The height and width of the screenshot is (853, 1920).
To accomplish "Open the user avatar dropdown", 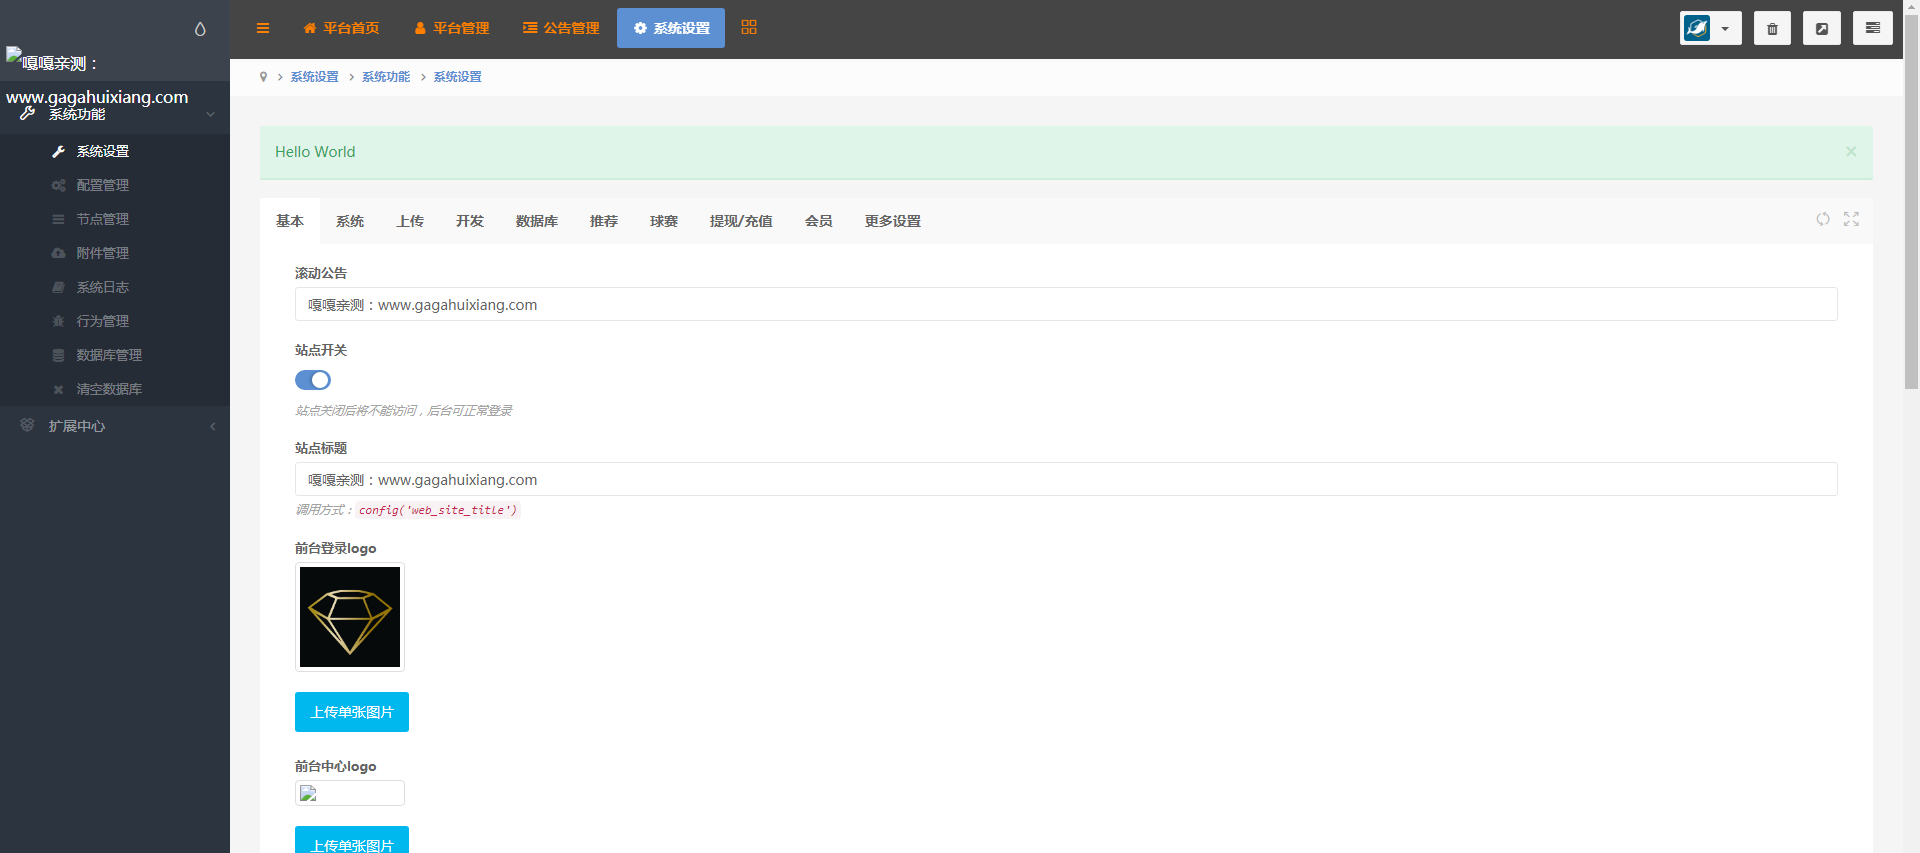I will click(x=1710, y=28).
